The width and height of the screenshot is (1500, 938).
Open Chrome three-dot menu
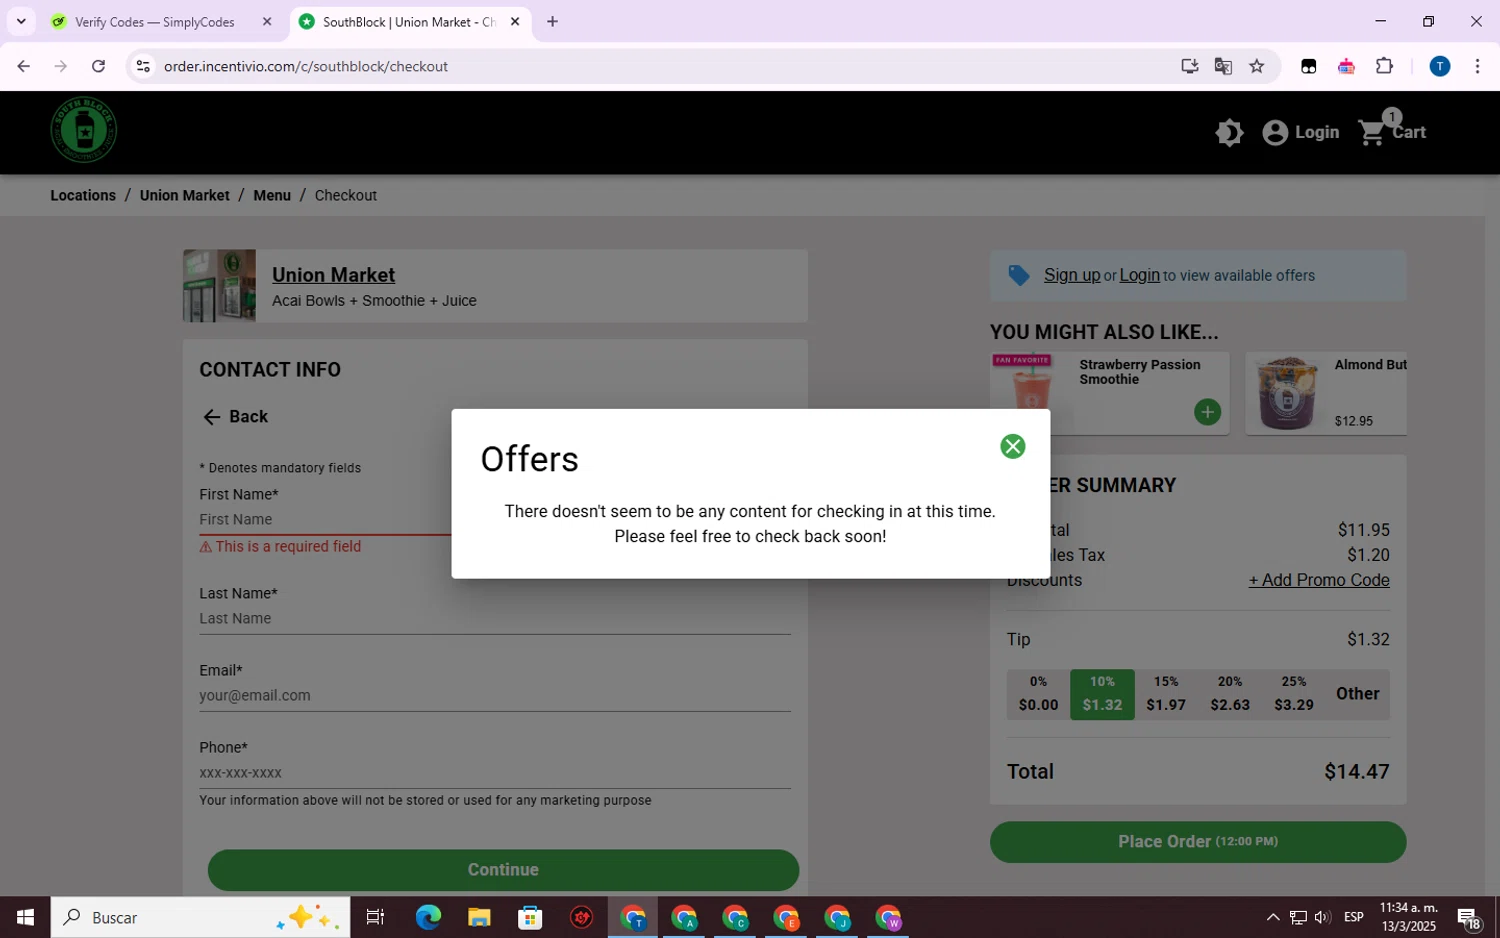[1477, 66]
